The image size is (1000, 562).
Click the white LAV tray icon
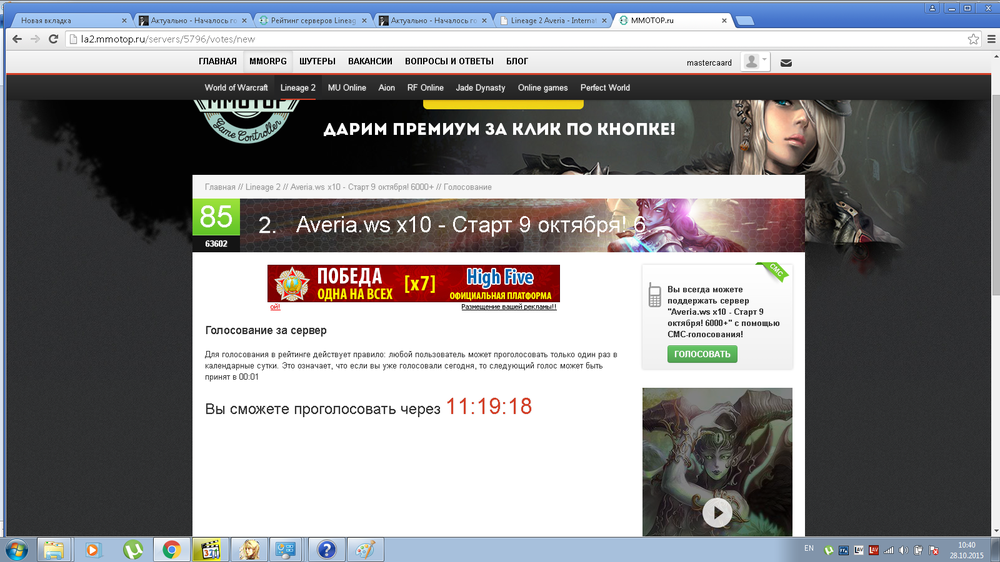(859, 550)
